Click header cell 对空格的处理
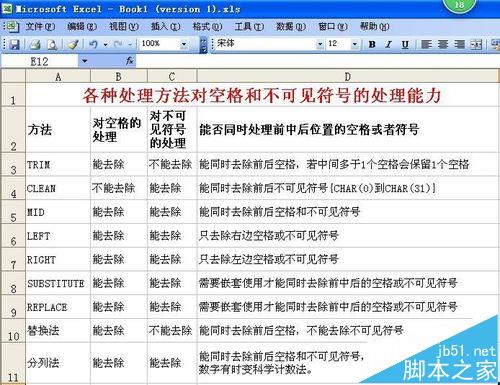The width and height of the screenshot is (500, 385). [119, 130]
